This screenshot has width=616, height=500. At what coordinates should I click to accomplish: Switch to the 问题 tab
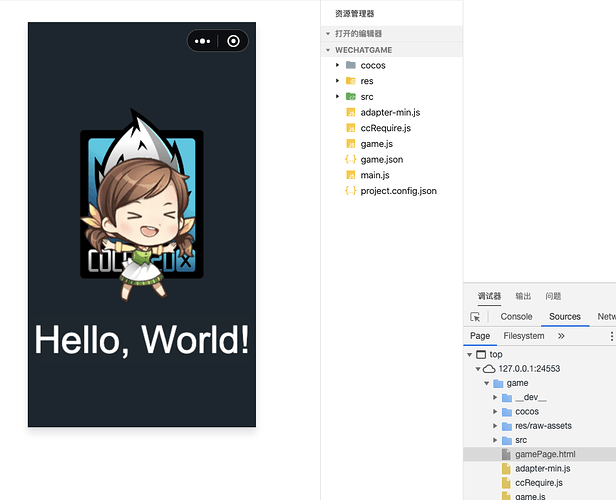553,296
